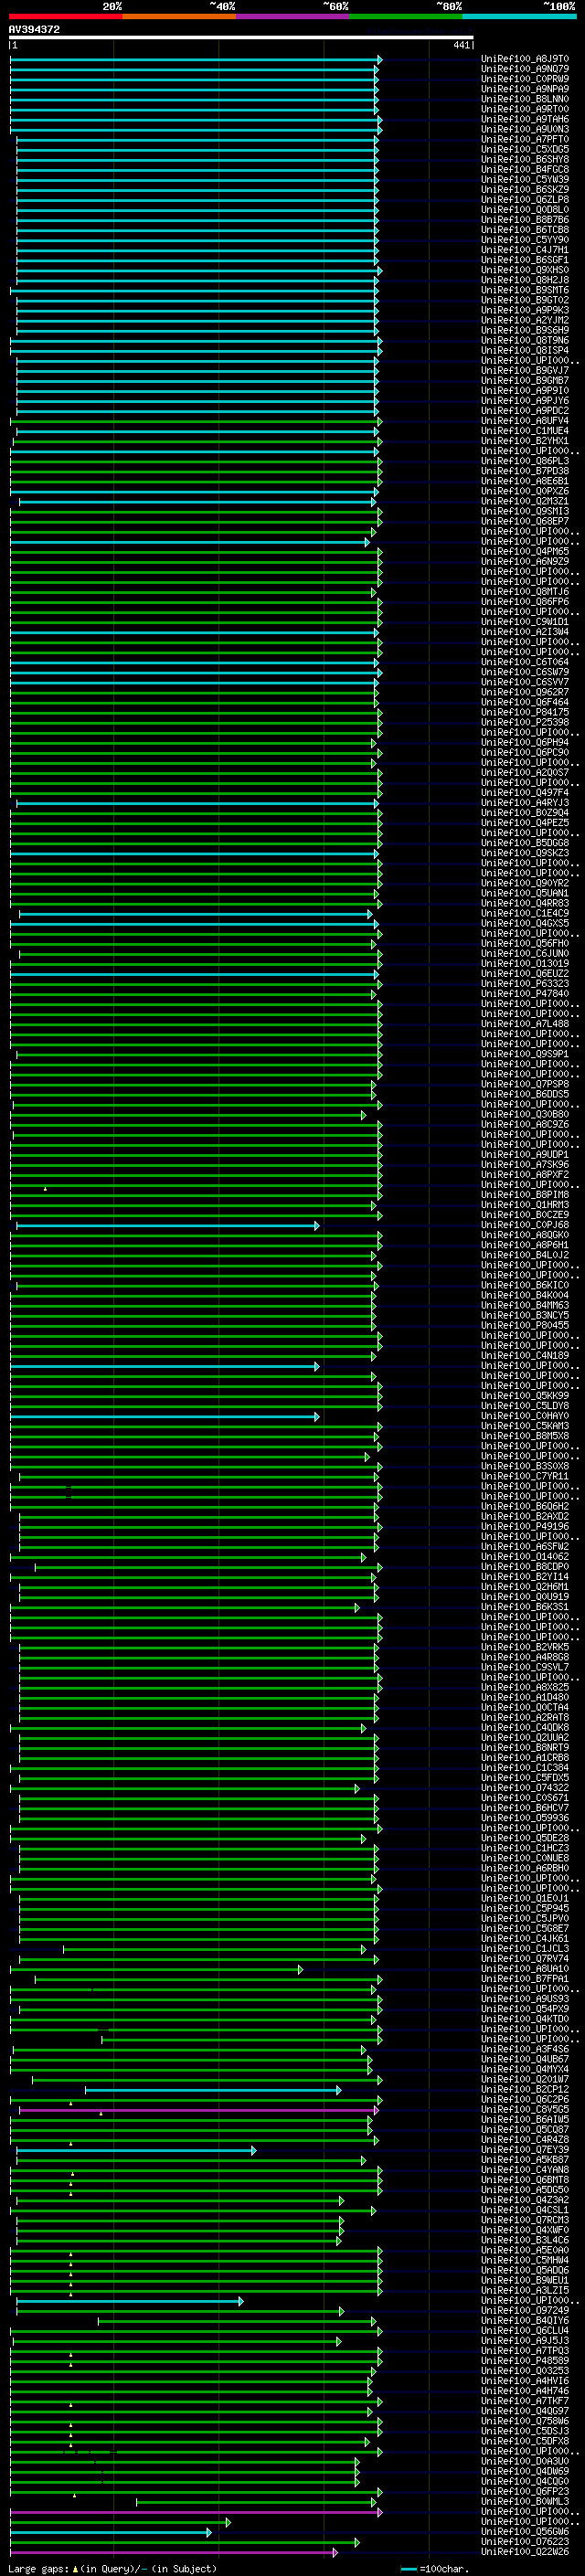Click the UniRef100_C1MUE4 label

(525, 431)
